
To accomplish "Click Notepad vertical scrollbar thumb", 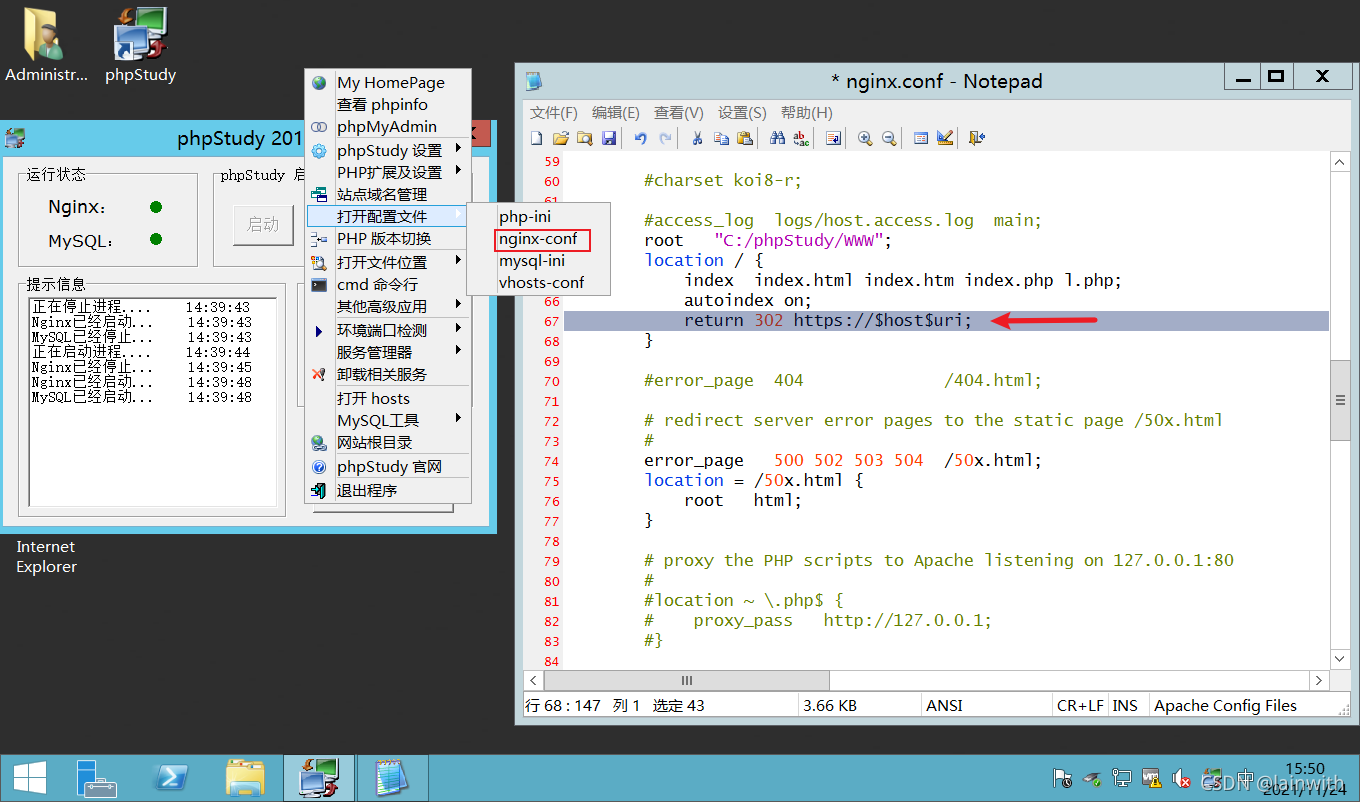I will point(1340,400).
